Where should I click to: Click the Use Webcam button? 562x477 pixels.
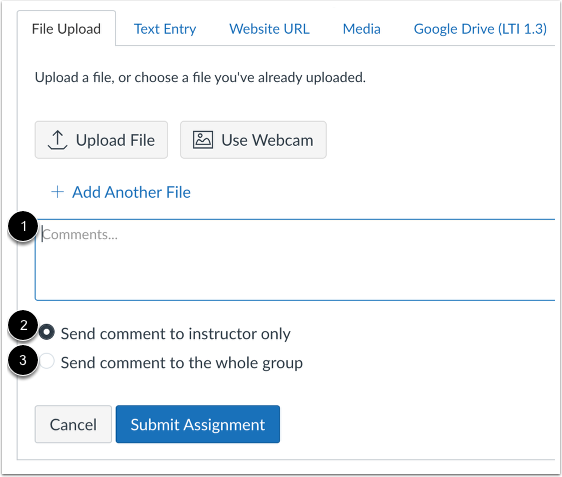(x=253, y=140)
